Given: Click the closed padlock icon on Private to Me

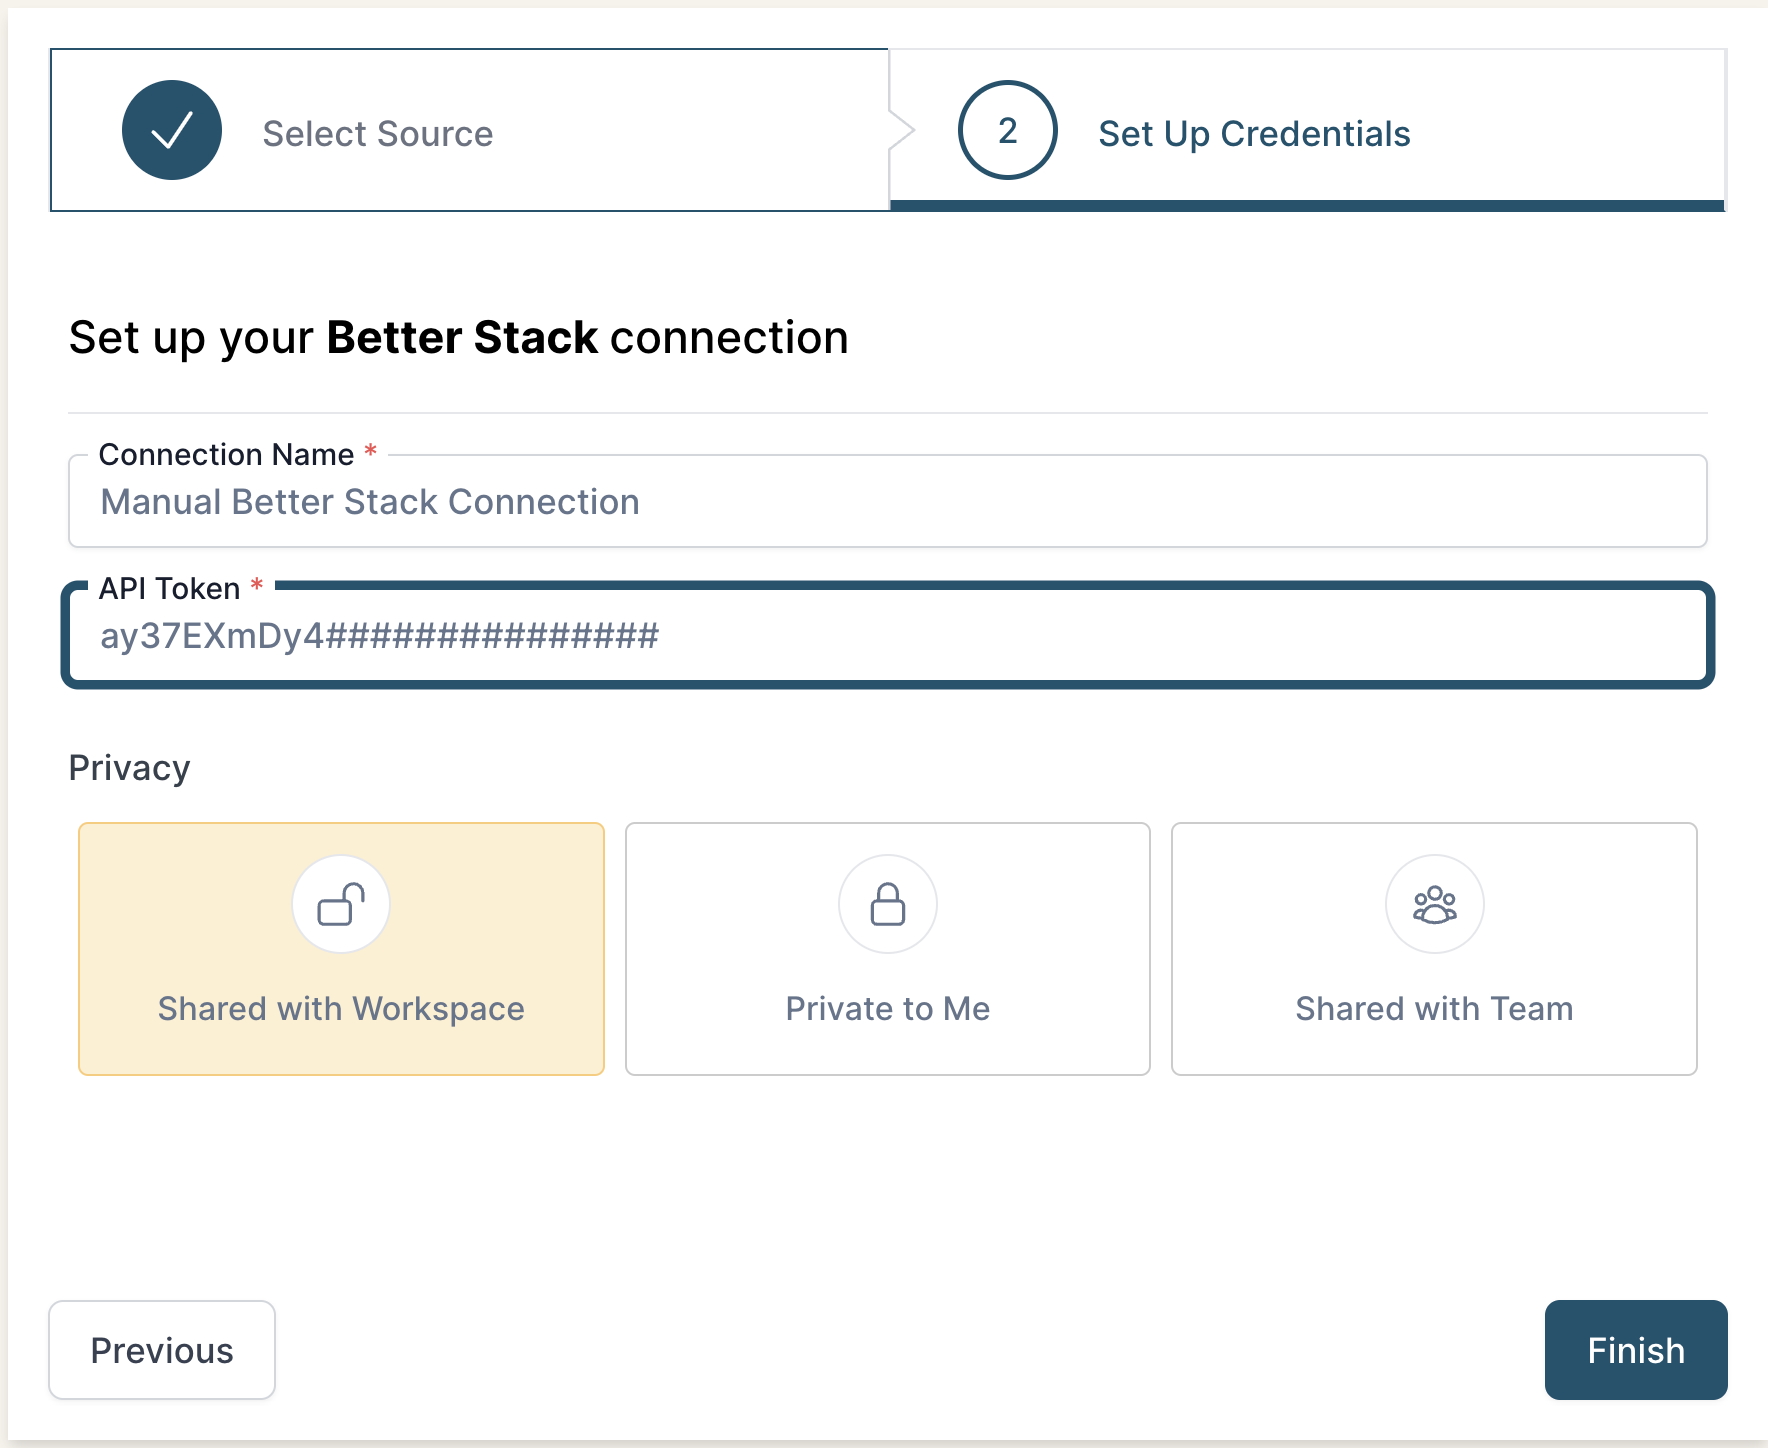Looking at the screenshot, I should [887, 903].
